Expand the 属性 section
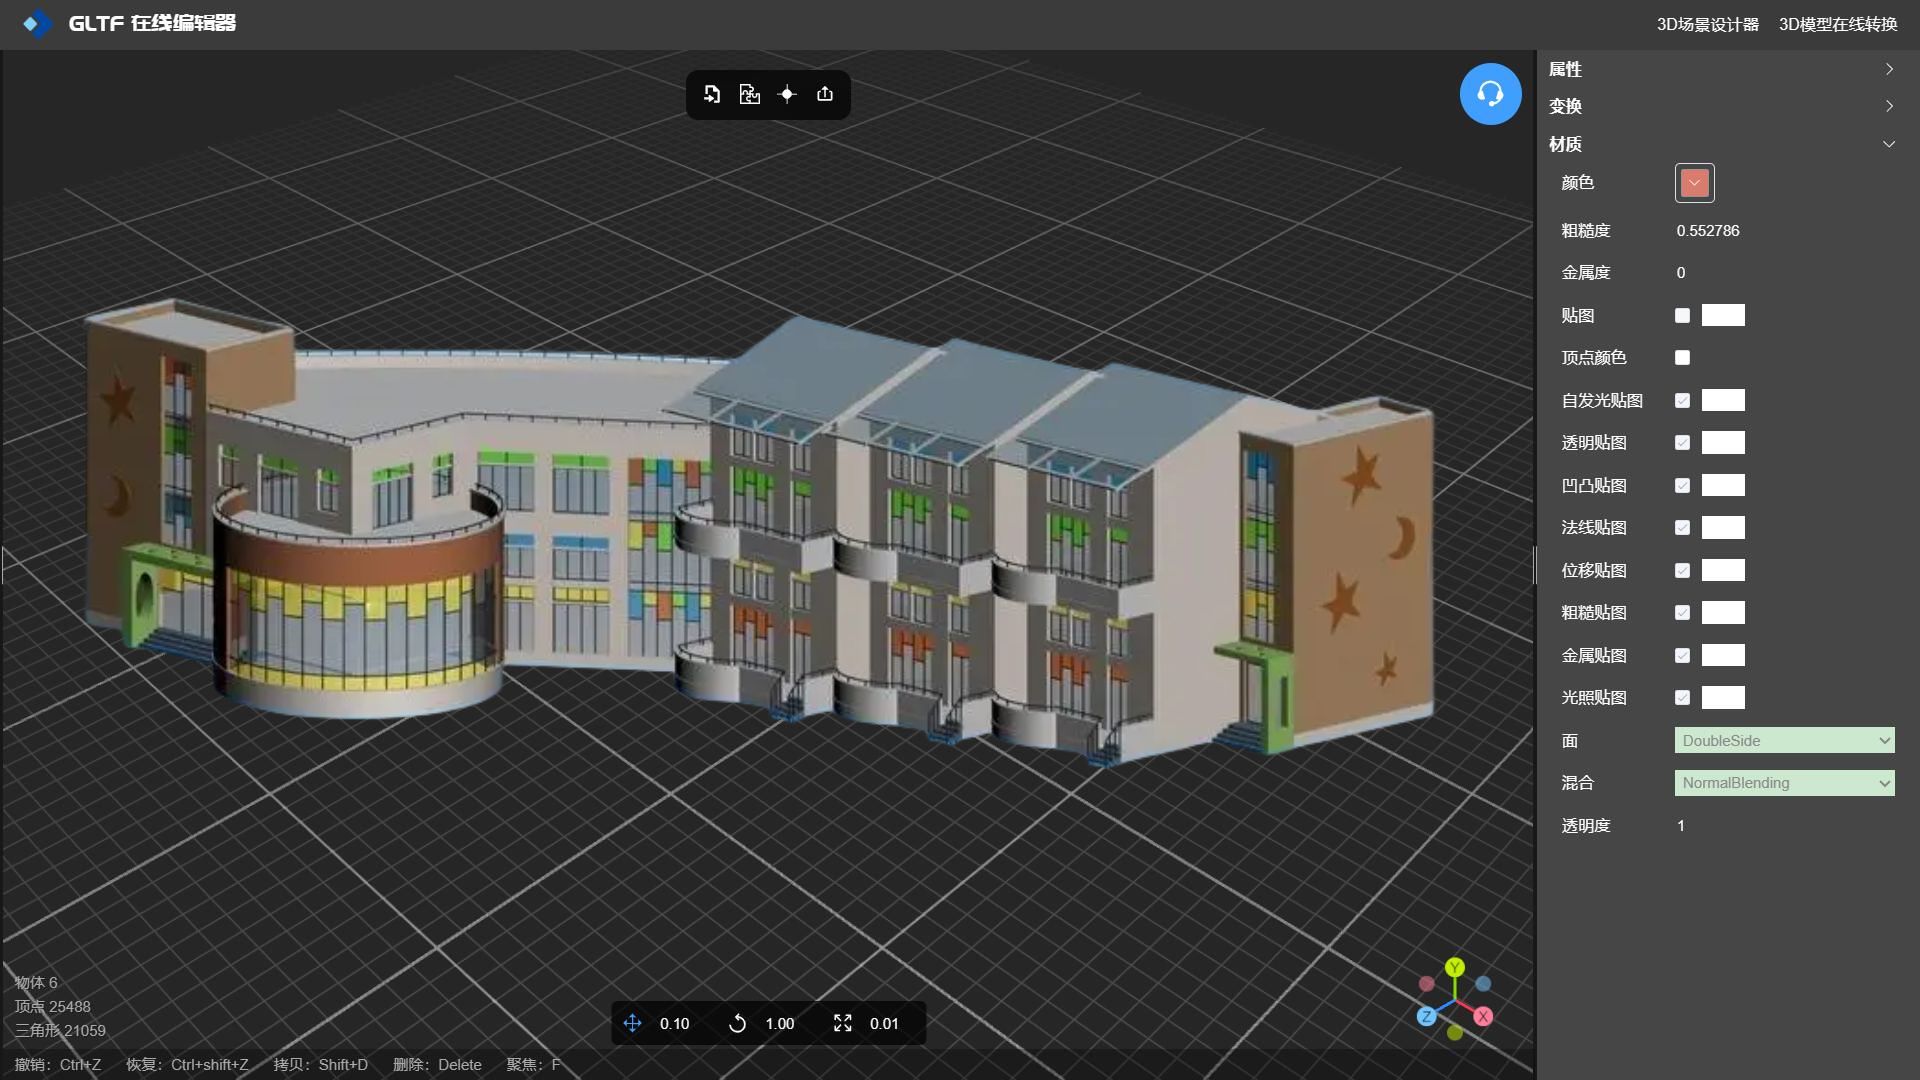Viewport: 1920px width, 1080px height. 1722,69
